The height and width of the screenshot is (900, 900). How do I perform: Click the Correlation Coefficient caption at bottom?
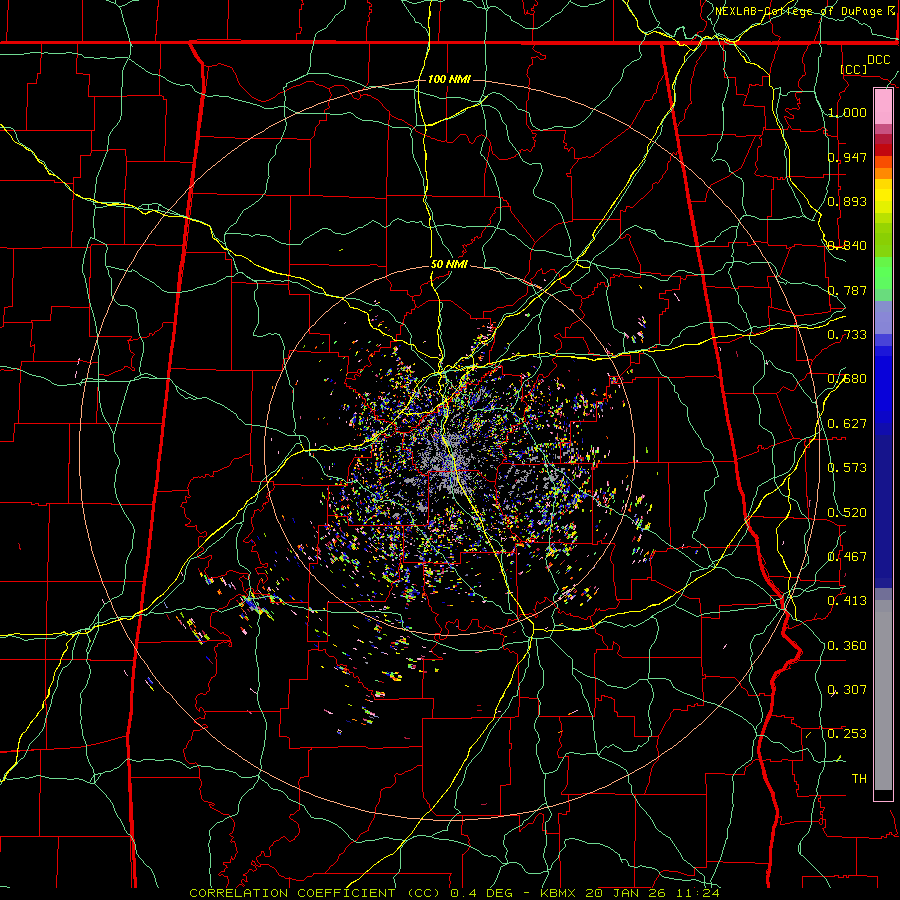pos(454,893)
